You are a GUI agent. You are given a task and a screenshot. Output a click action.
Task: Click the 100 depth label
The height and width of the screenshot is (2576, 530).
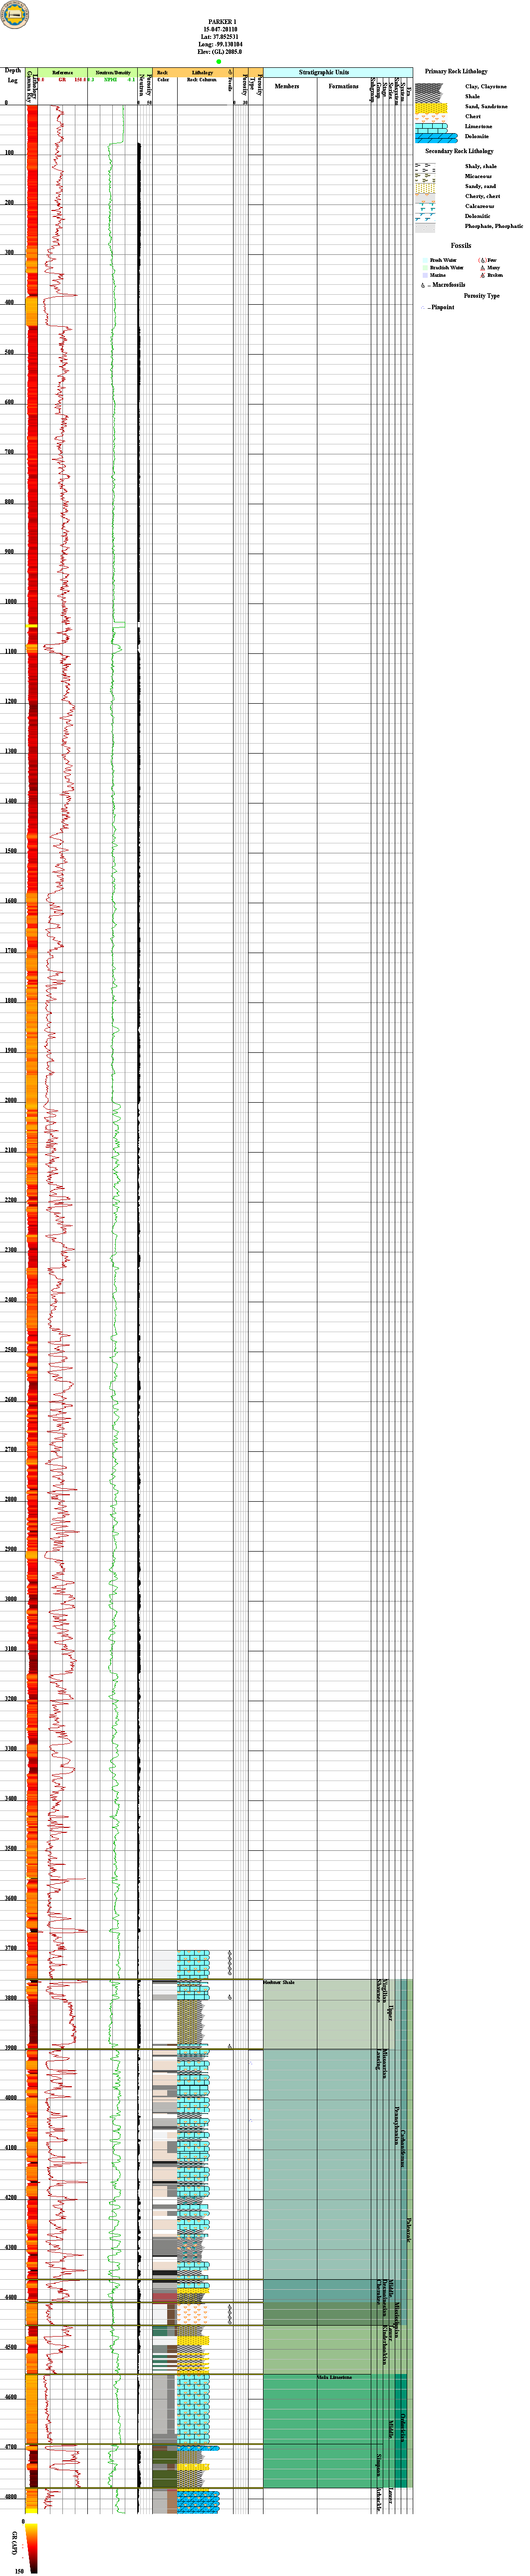click(9, 153)
